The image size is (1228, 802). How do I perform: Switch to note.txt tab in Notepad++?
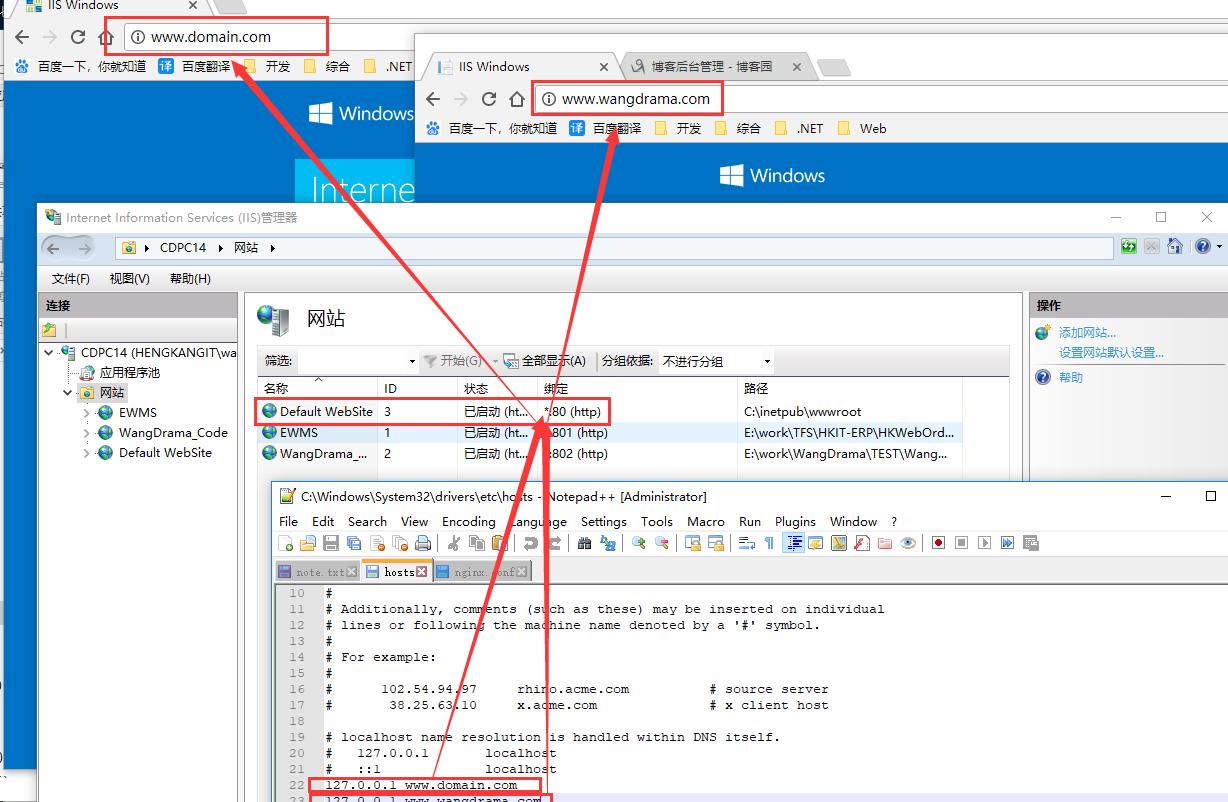click(316, 572)
